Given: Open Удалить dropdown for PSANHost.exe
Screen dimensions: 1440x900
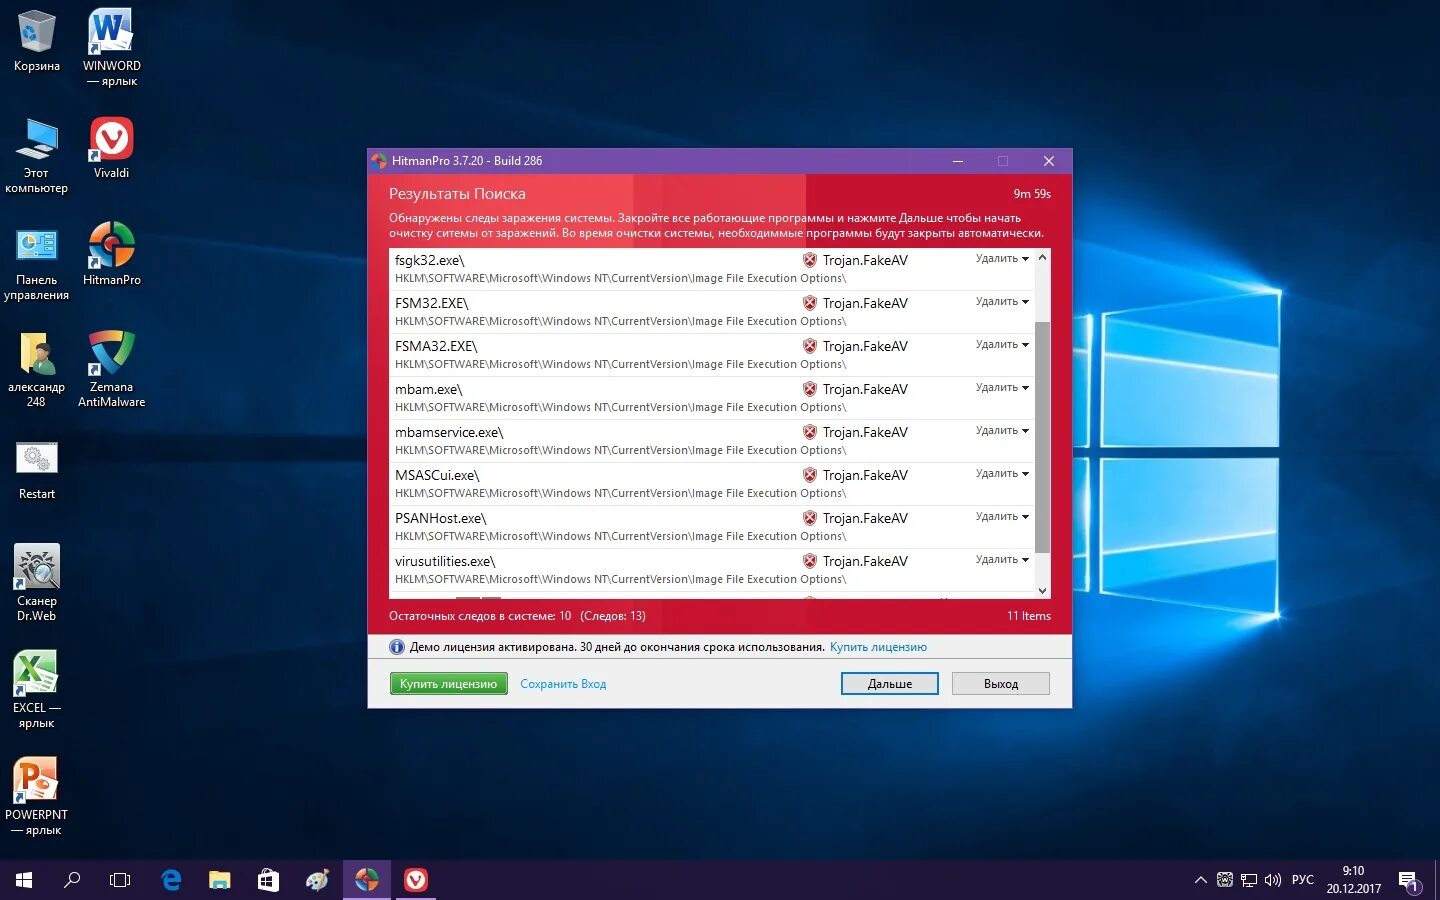Looking at the screenshot, I should [x=1002, y=517].
